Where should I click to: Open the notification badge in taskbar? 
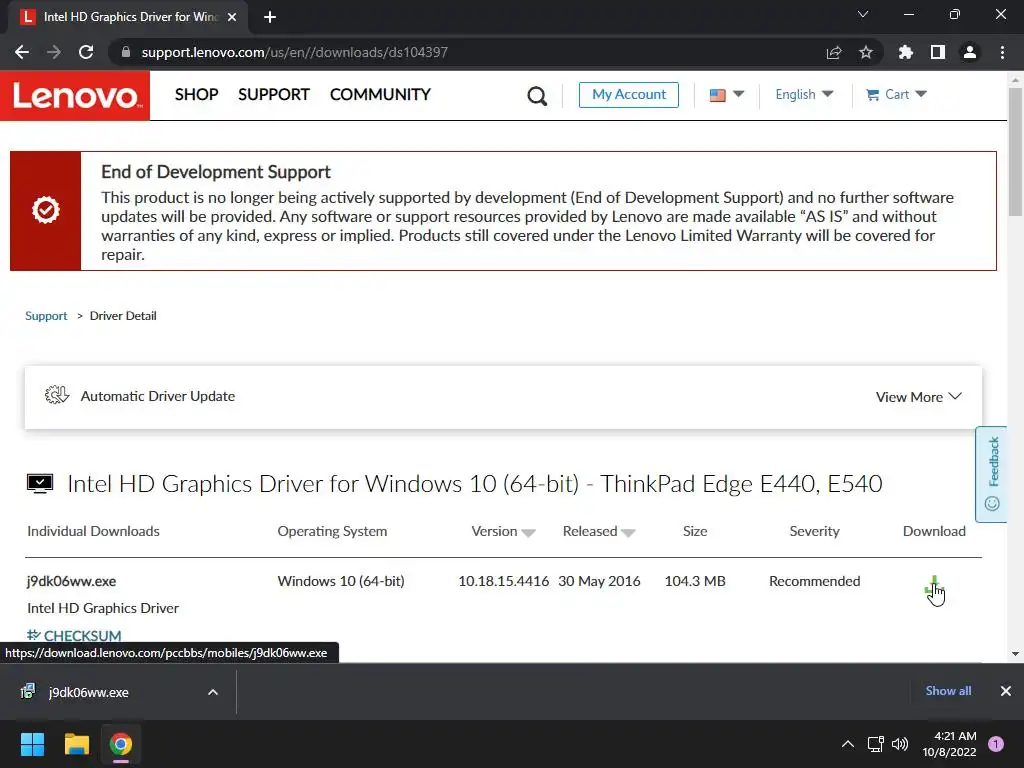(996, 744)
